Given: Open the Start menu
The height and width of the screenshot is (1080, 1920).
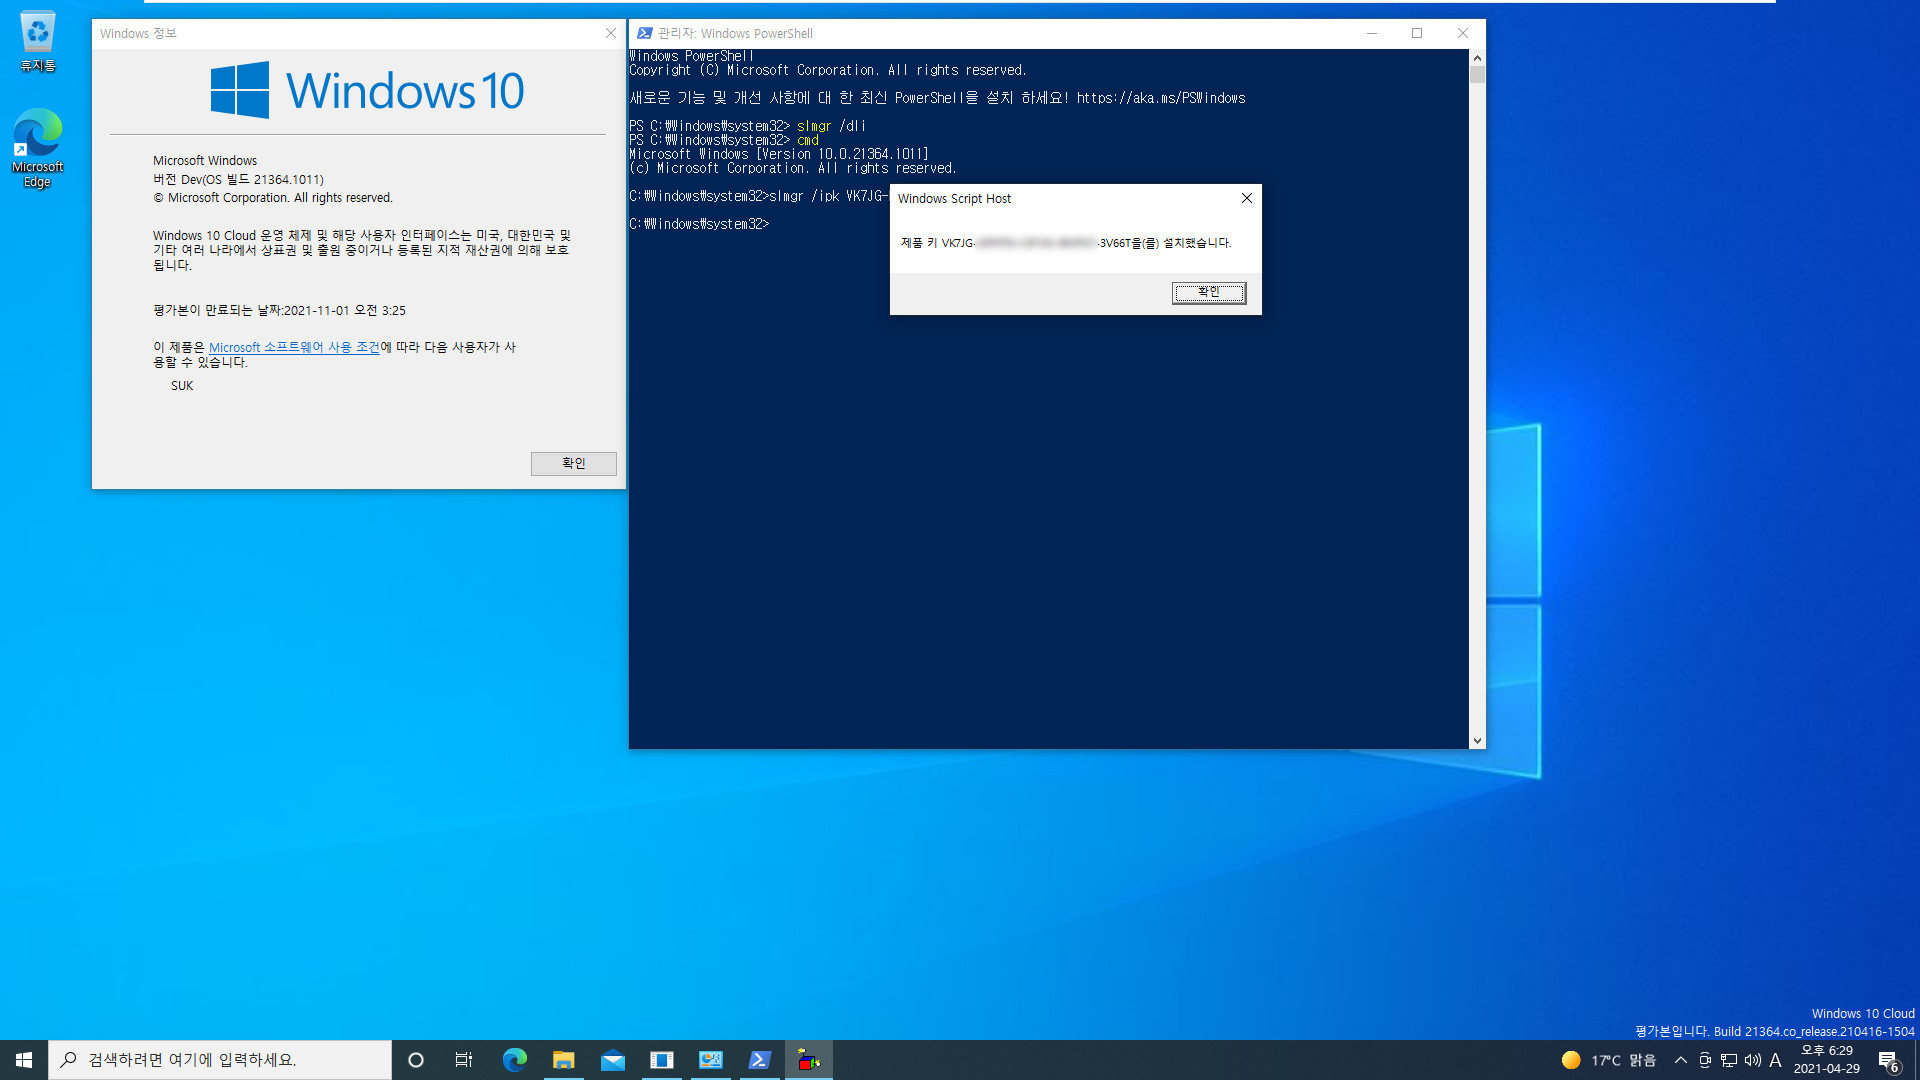Looking at the screenshot, I should (x=24, y=1060).
